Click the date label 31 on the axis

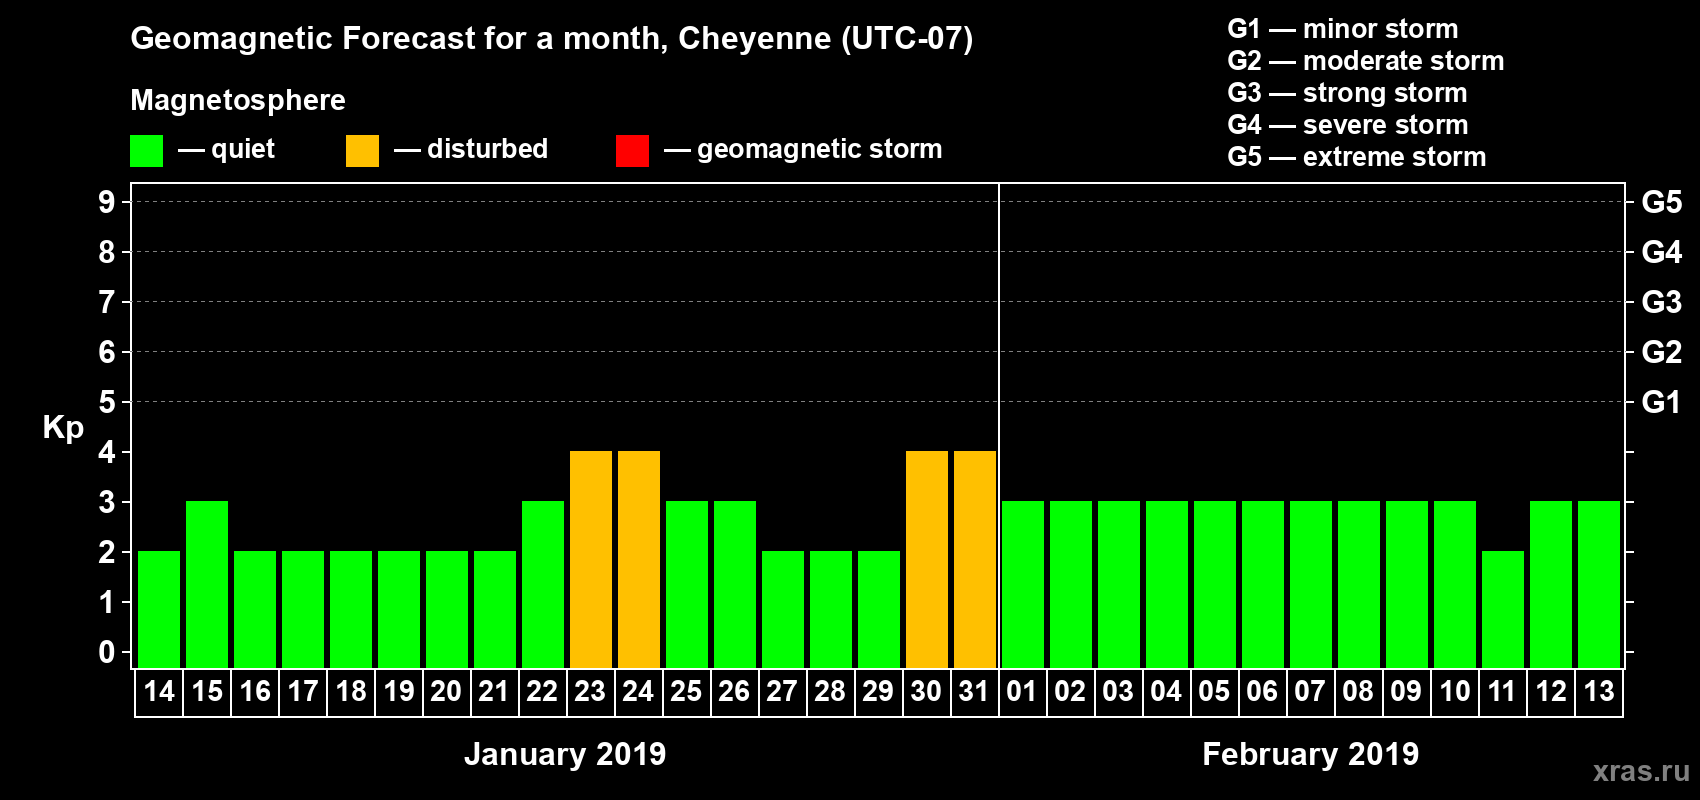[x=975, y=692]
